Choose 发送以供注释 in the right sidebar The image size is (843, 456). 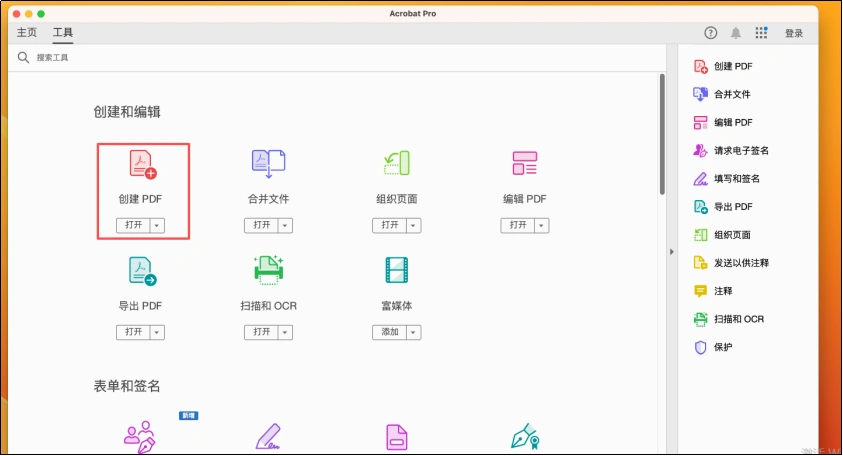click(731, 262)
